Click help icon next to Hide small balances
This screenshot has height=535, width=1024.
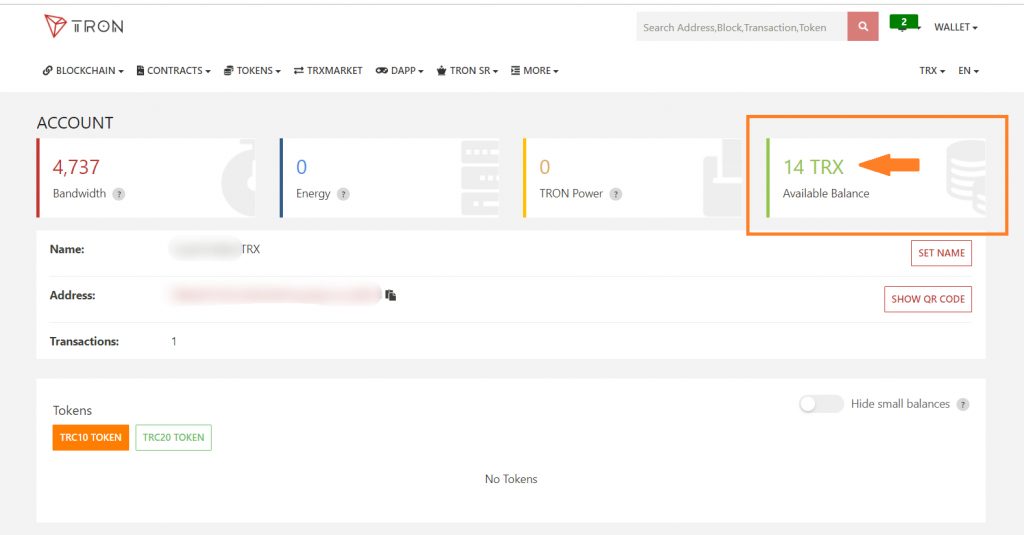pos(963,404)
